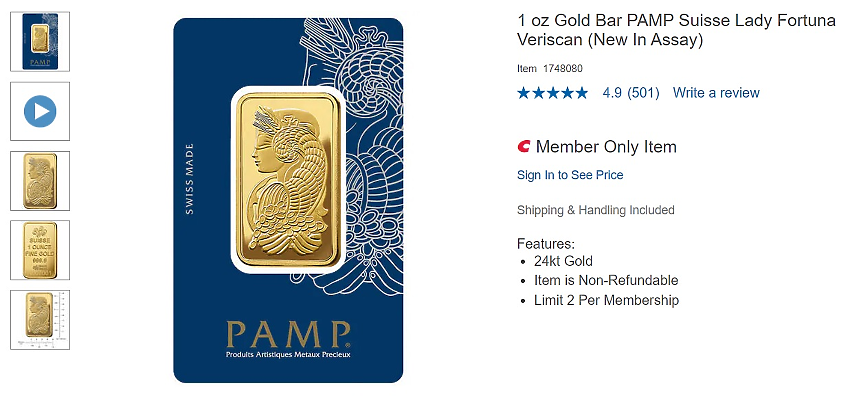
Task: Click the 4.9 rating score
Action: [612, 93]
